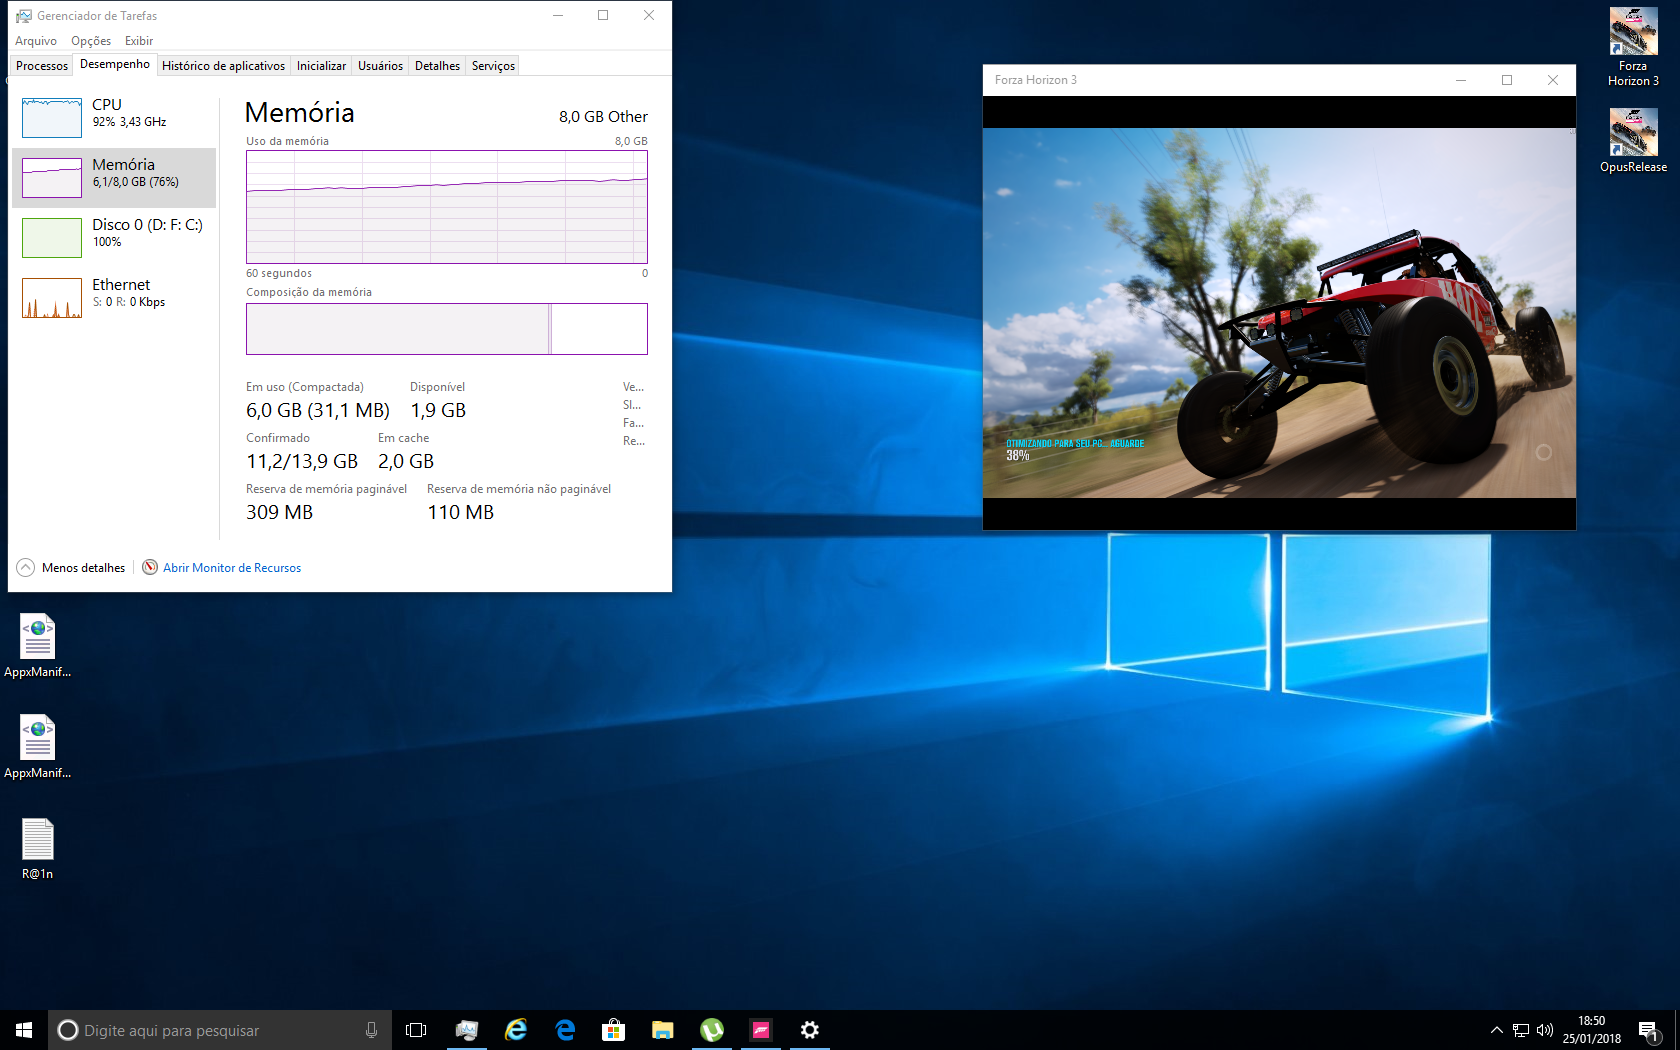Close the Forza Horizon 3 window
1680x1050 pixels.
(x=1553, y=80)
